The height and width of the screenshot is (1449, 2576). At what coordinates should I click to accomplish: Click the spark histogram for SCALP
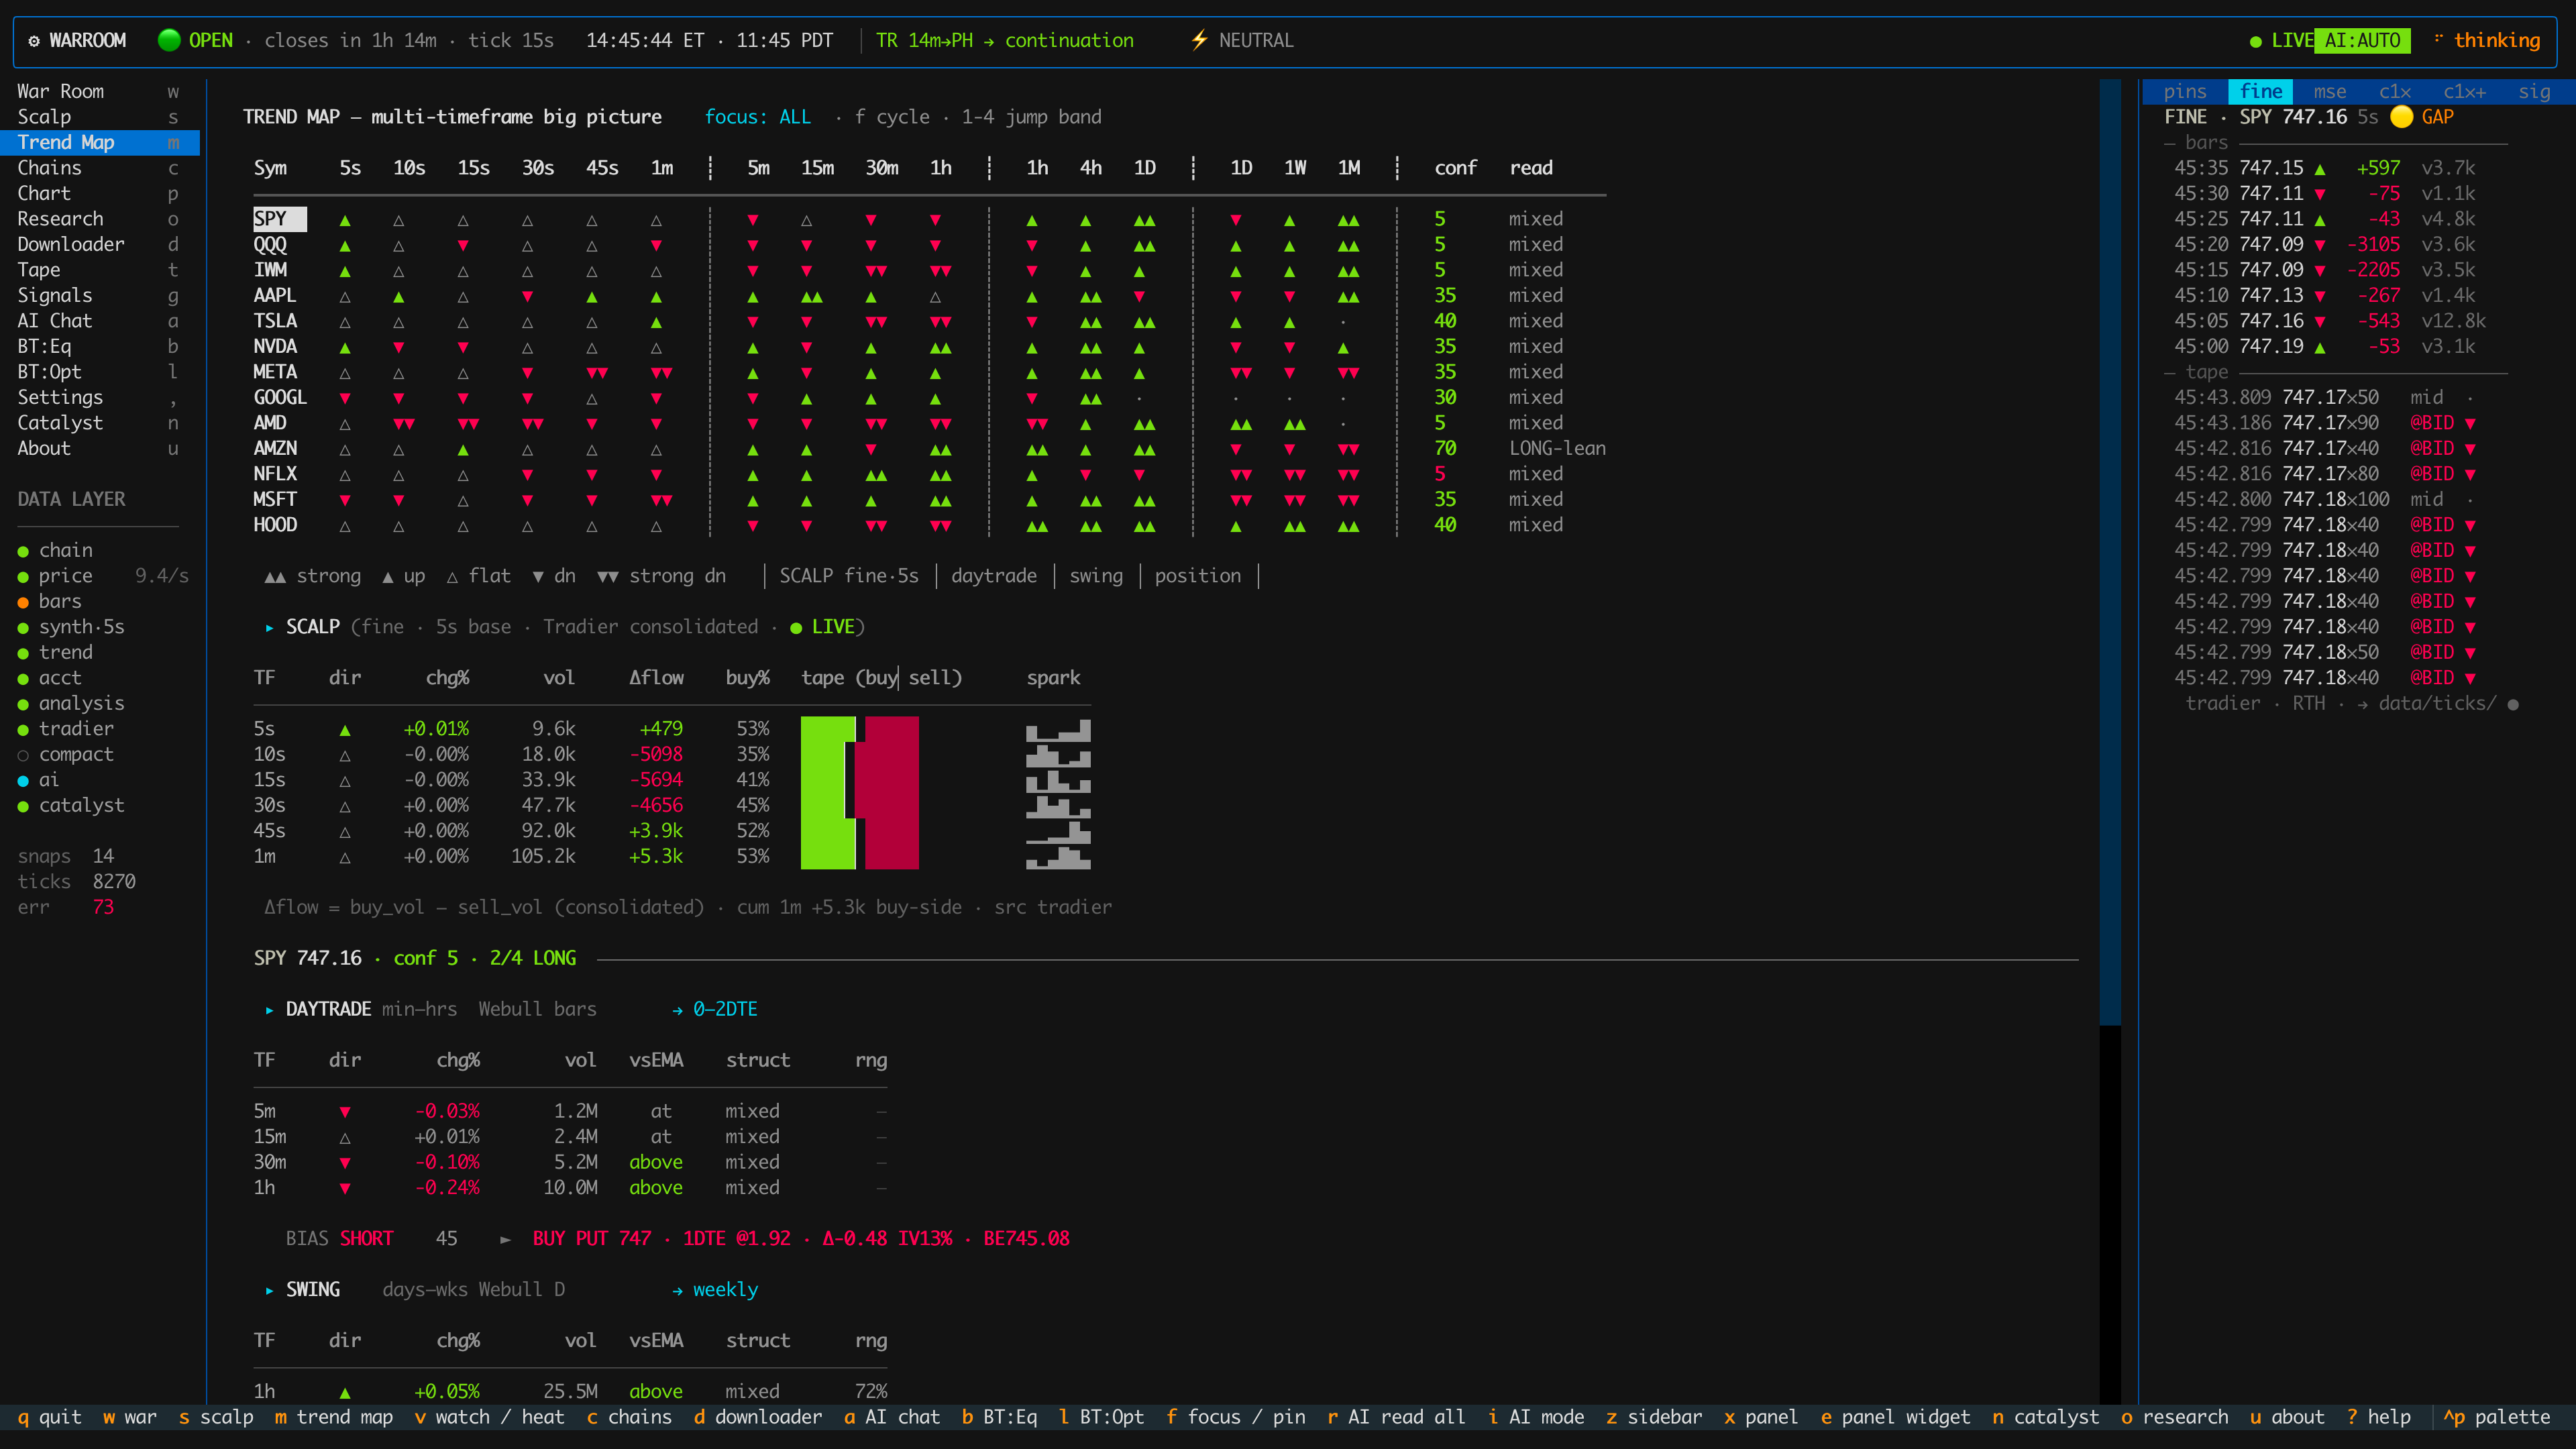pyautogui.click(x=1058, y=793)
